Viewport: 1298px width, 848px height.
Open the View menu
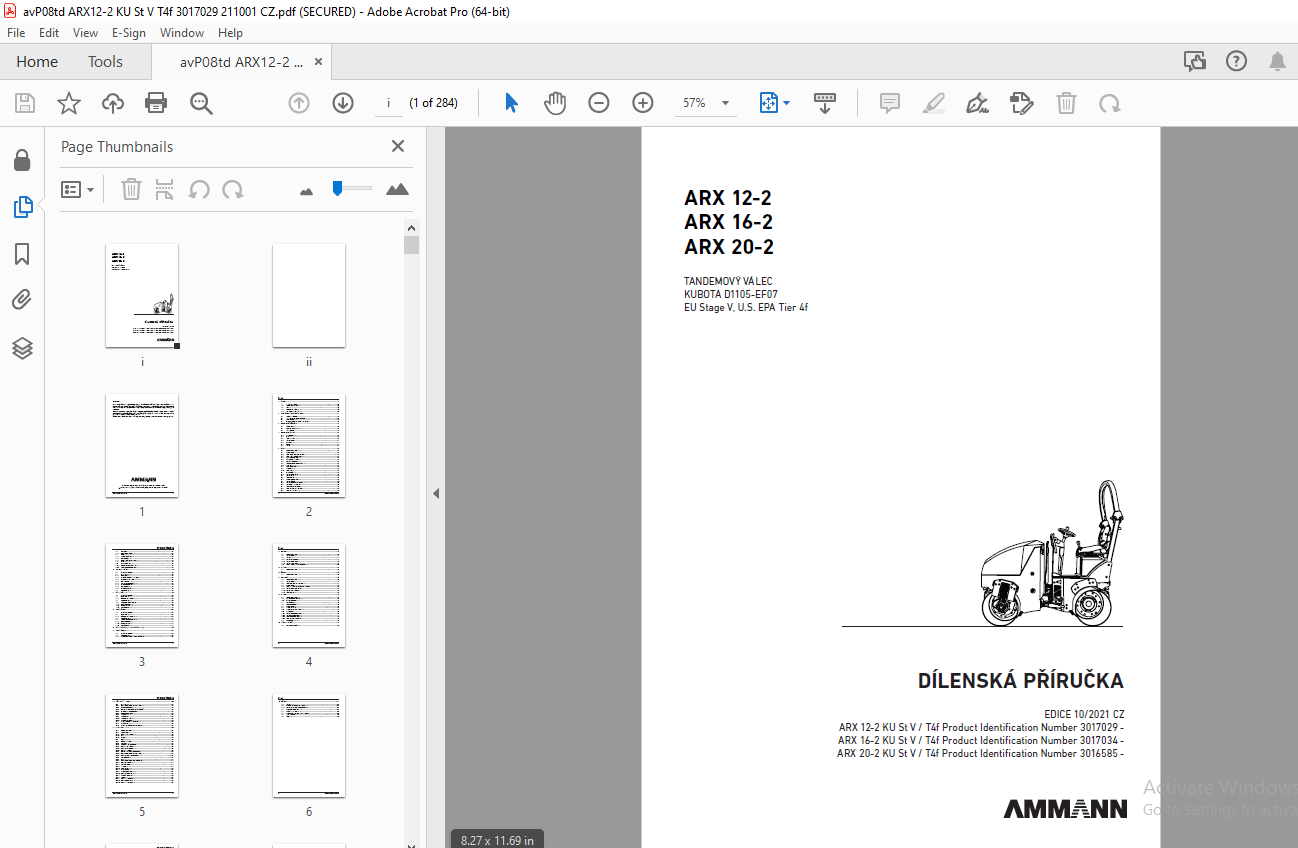point(86,33)
